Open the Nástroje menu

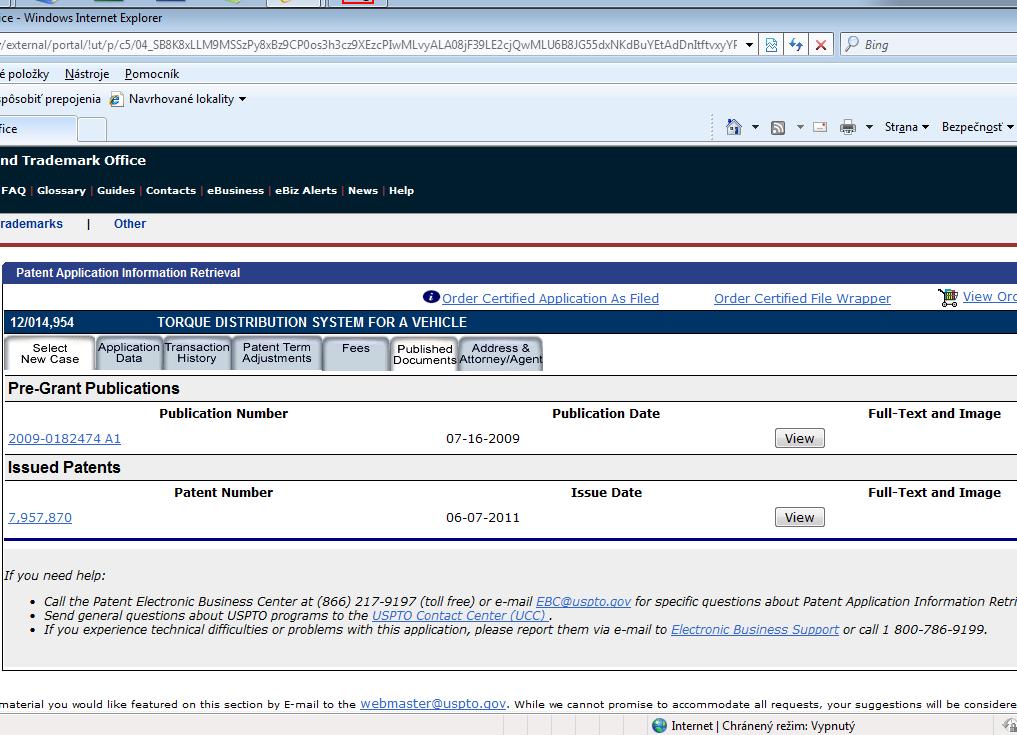coord(87,74)
